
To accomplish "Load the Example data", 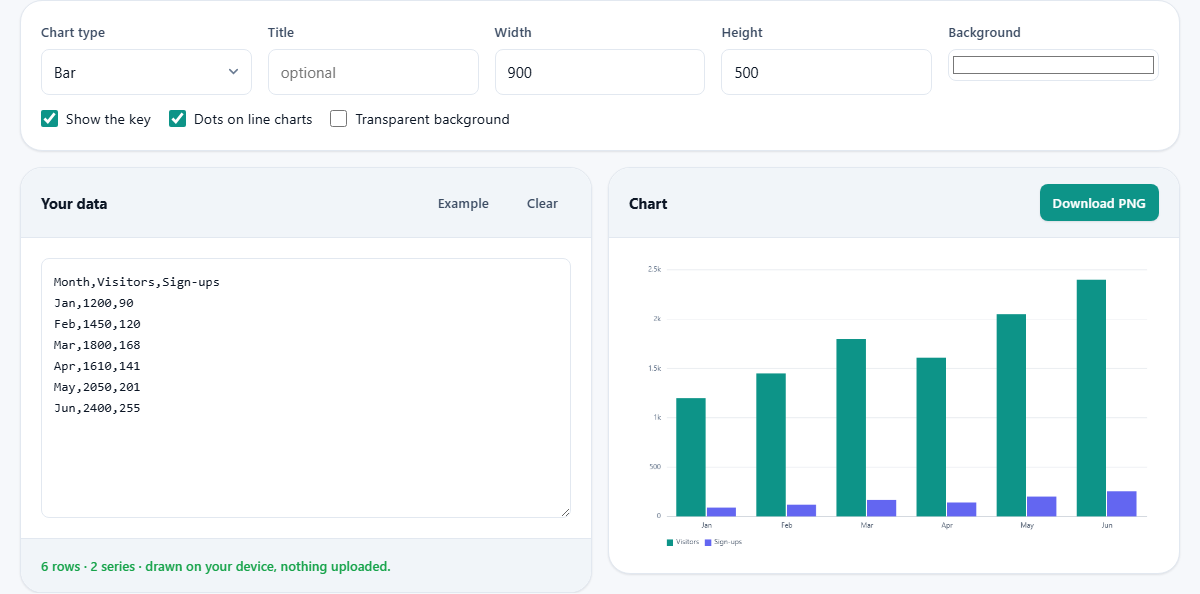I will pyautogui.click(x=463, y=203).
